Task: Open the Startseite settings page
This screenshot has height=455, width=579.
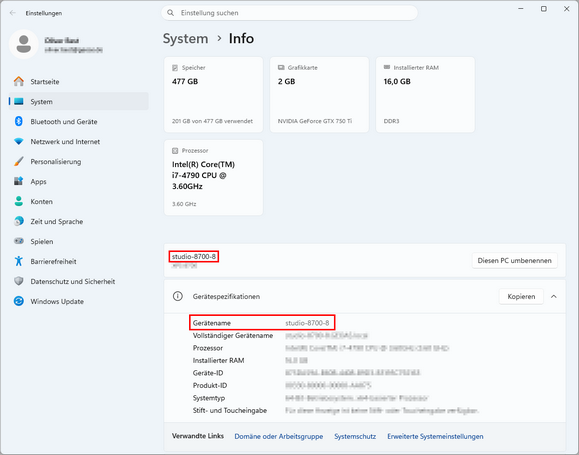Action: [x=79, y=81]
